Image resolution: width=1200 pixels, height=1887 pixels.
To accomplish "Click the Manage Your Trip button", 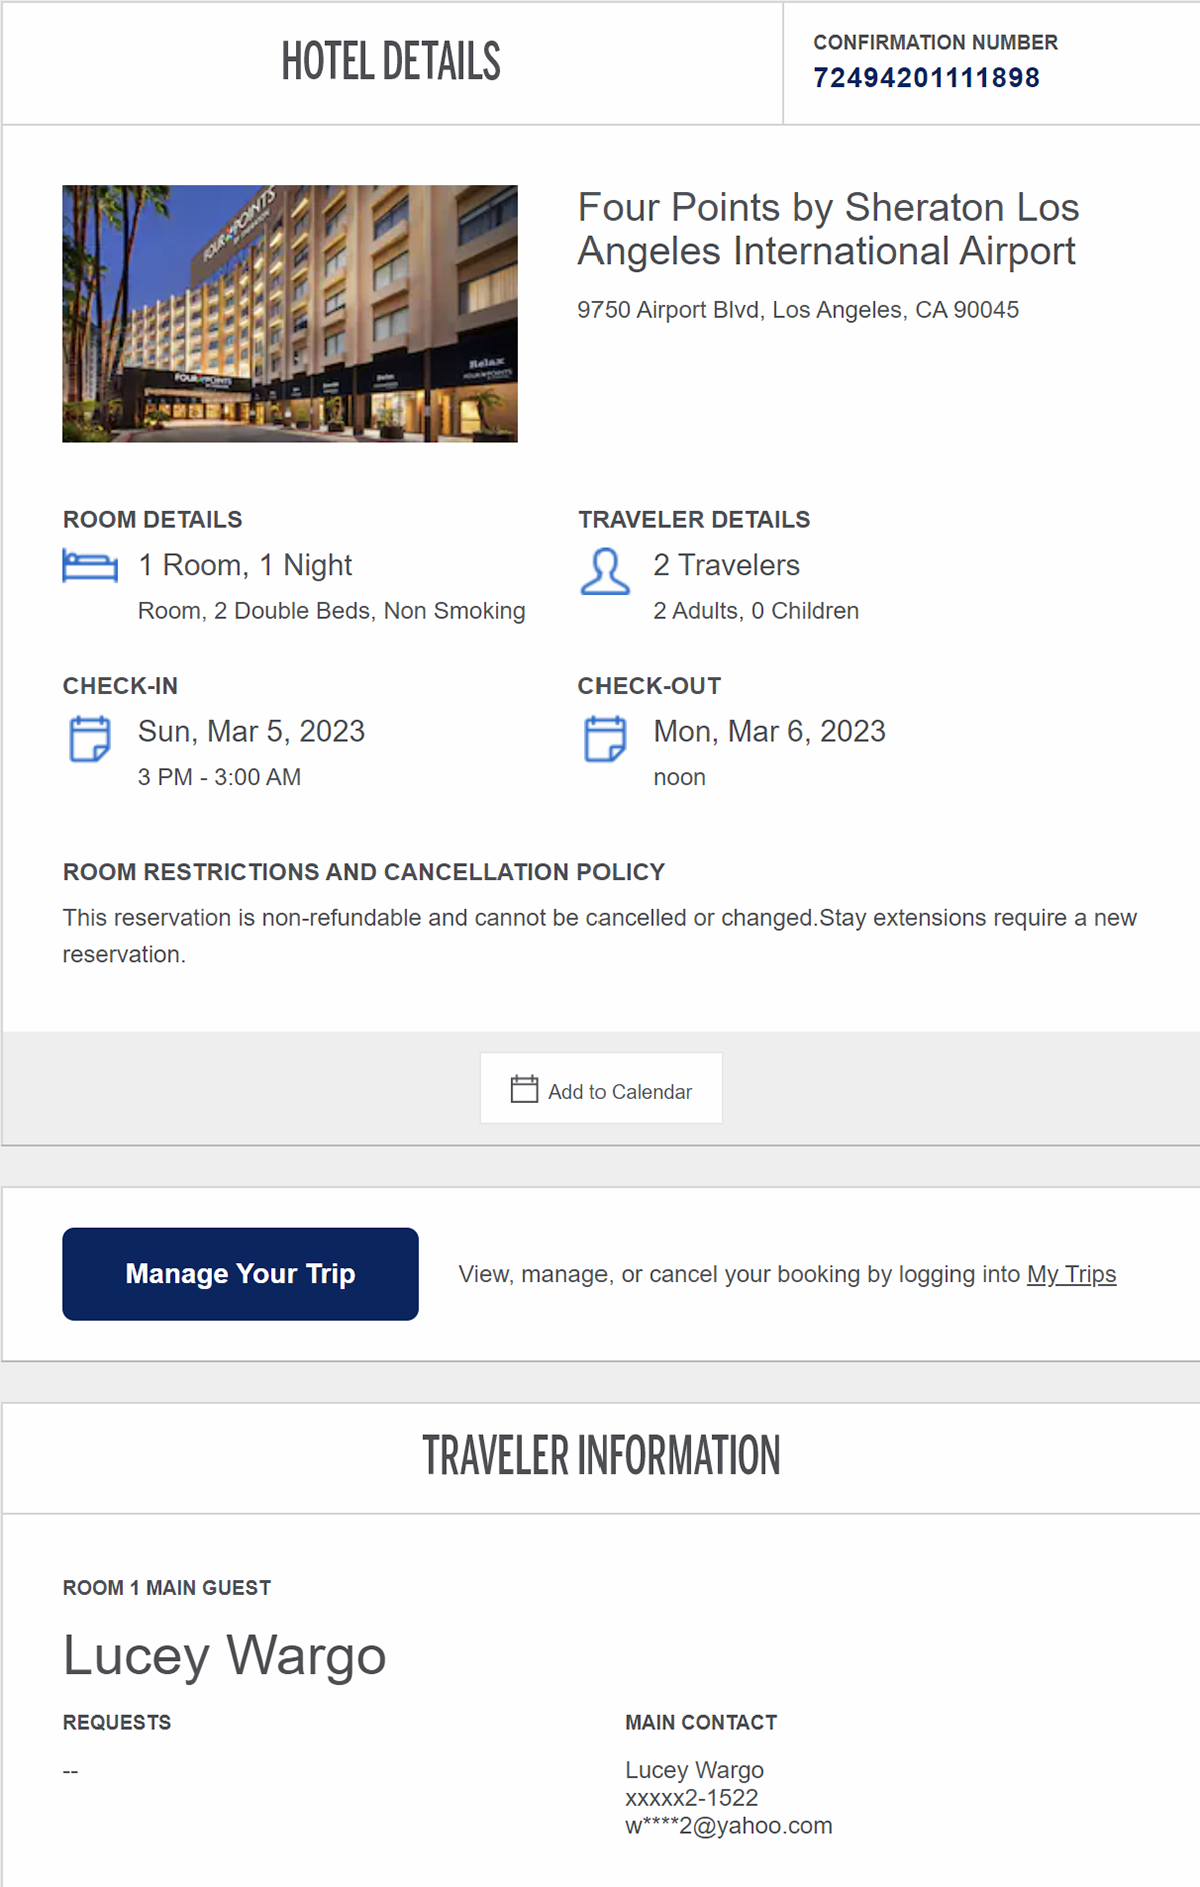I will (240, 1274).
